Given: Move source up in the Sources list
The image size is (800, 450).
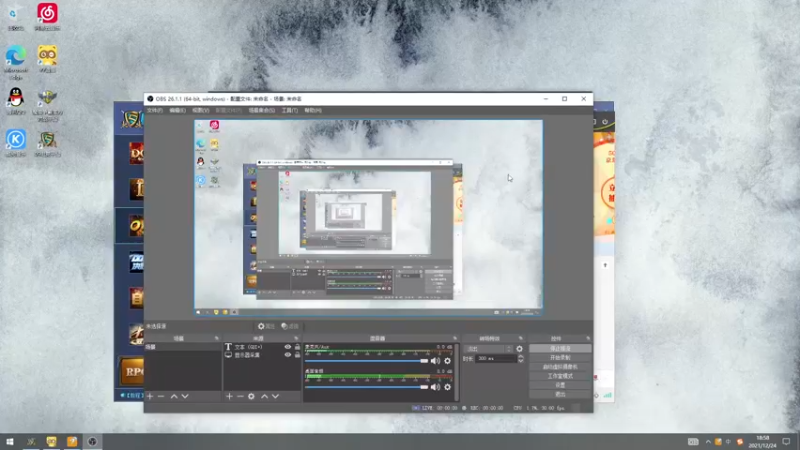Looking at the screenshot, I should 264,396.
